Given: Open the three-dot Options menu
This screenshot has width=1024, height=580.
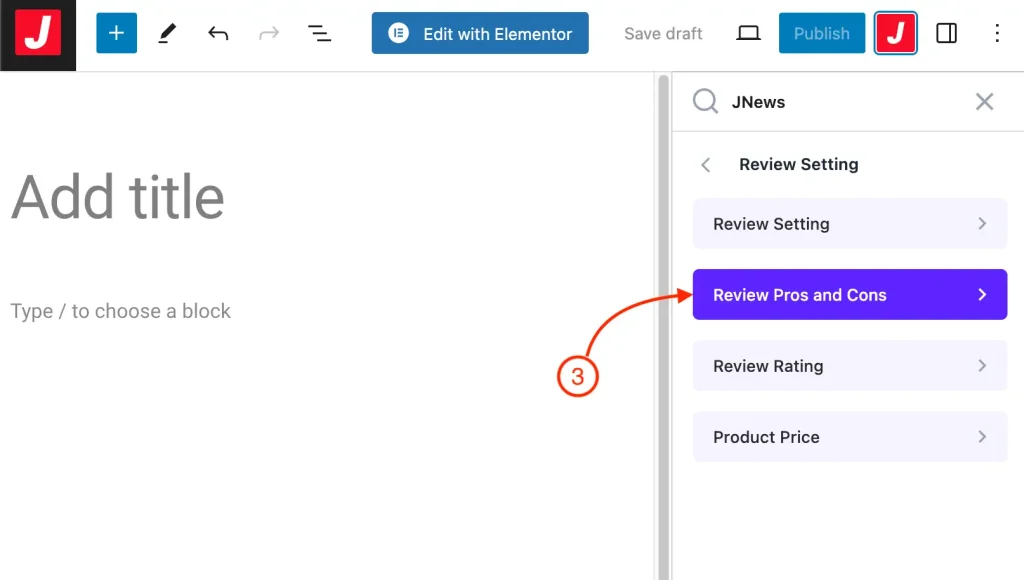Looking at the screenshot, I should click(996, 34).
